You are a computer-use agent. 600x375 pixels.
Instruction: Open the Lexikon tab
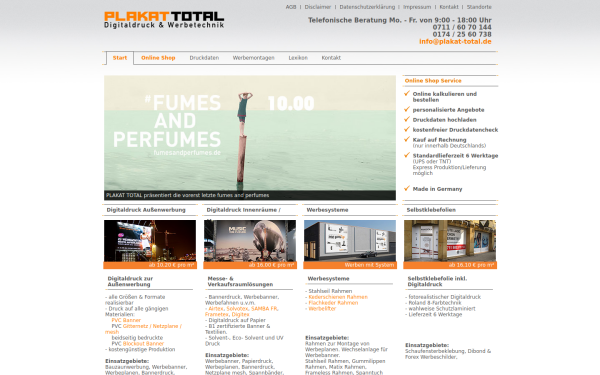click(298, 58)
